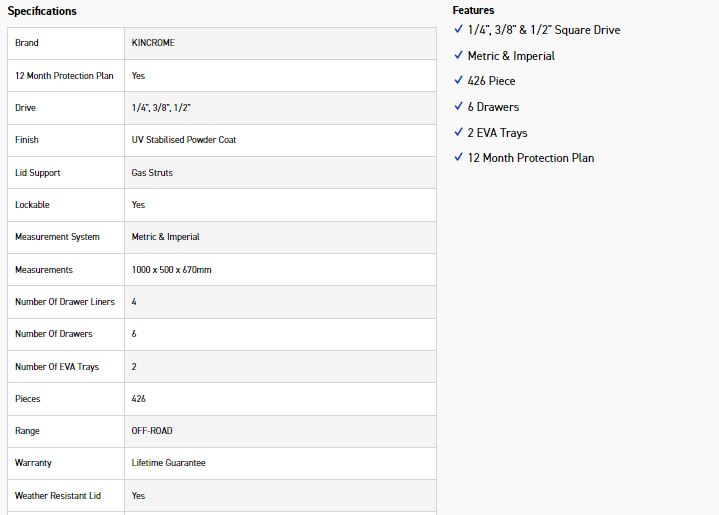This screenshot has width=719, height=515.
Task: Click the Brand row label
Action: [x=27, y=43]
